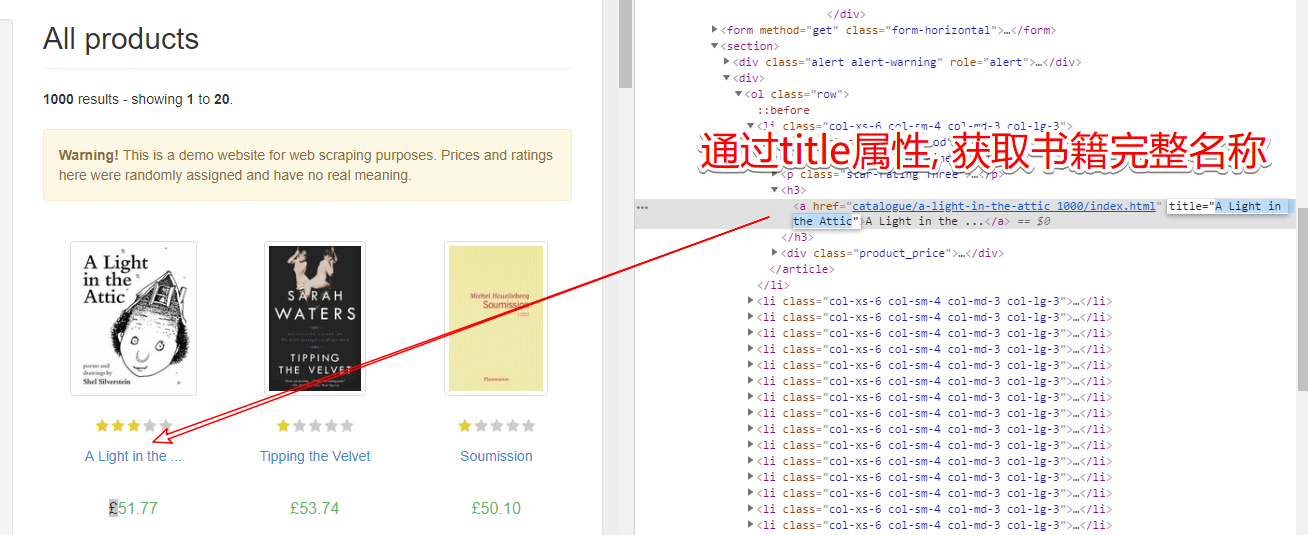
Task: Click the 'A Light in the ...' title link
Action: click(133, 456)
